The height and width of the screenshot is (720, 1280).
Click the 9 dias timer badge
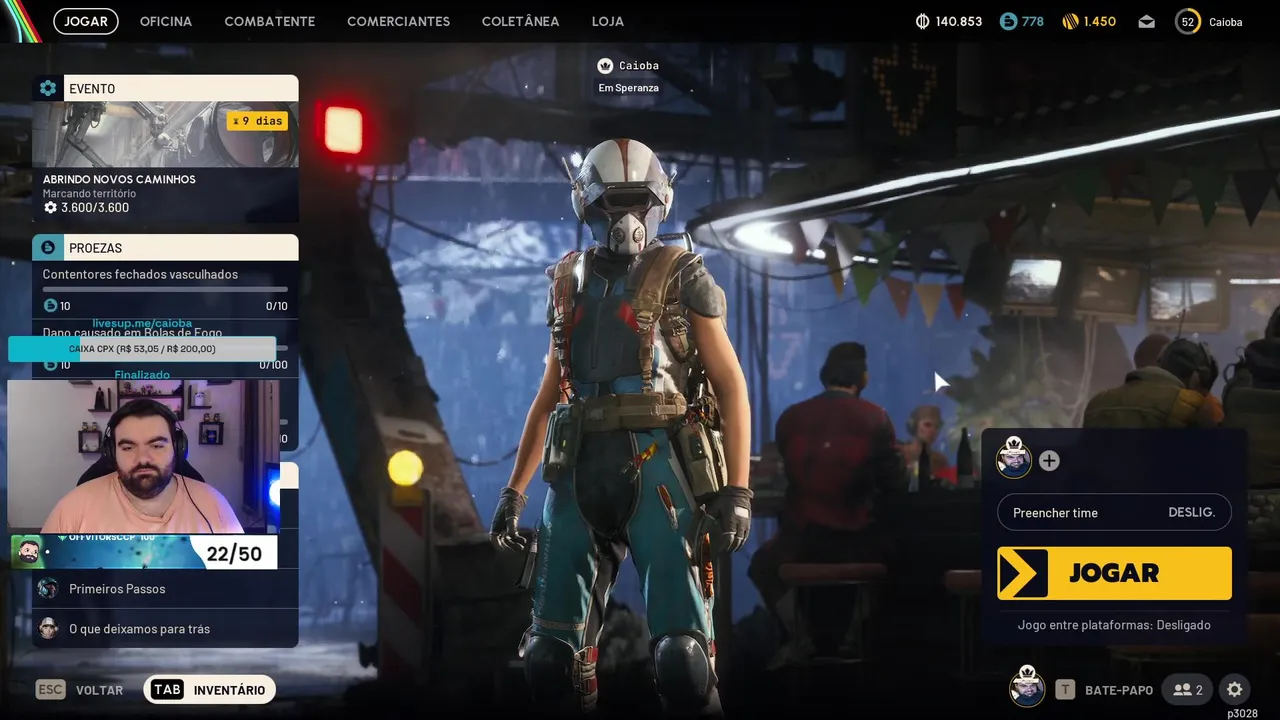click(257, 121)
